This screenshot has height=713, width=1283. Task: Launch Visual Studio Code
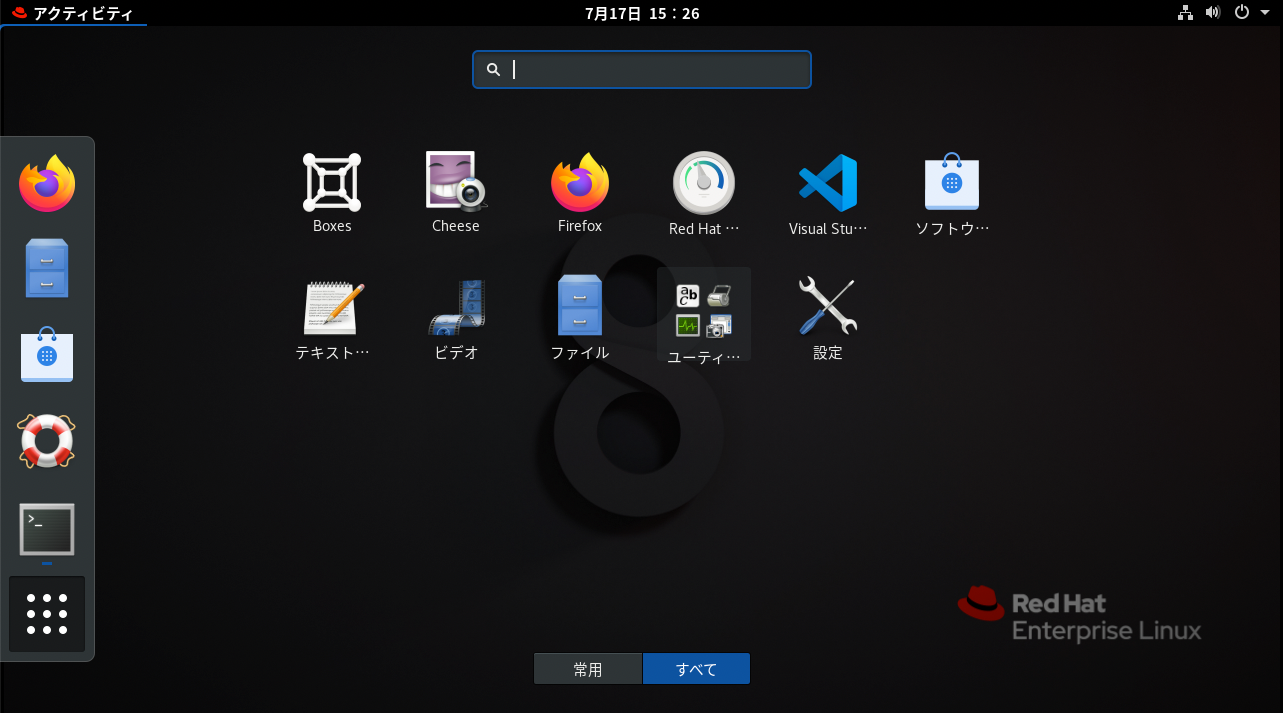click(828, 193)
